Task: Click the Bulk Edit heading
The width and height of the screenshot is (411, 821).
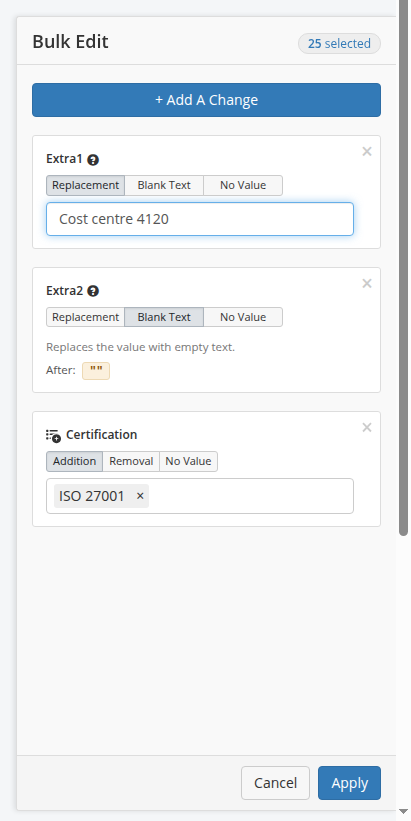Action: [70, 42]
